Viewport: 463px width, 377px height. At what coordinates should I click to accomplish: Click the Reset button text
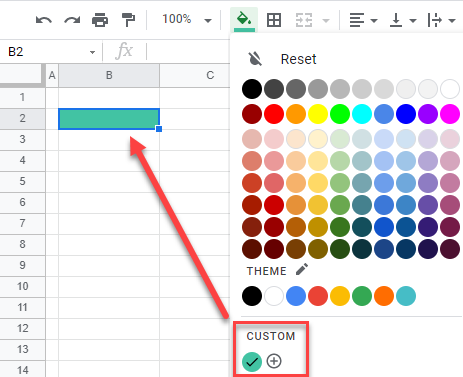298,59
